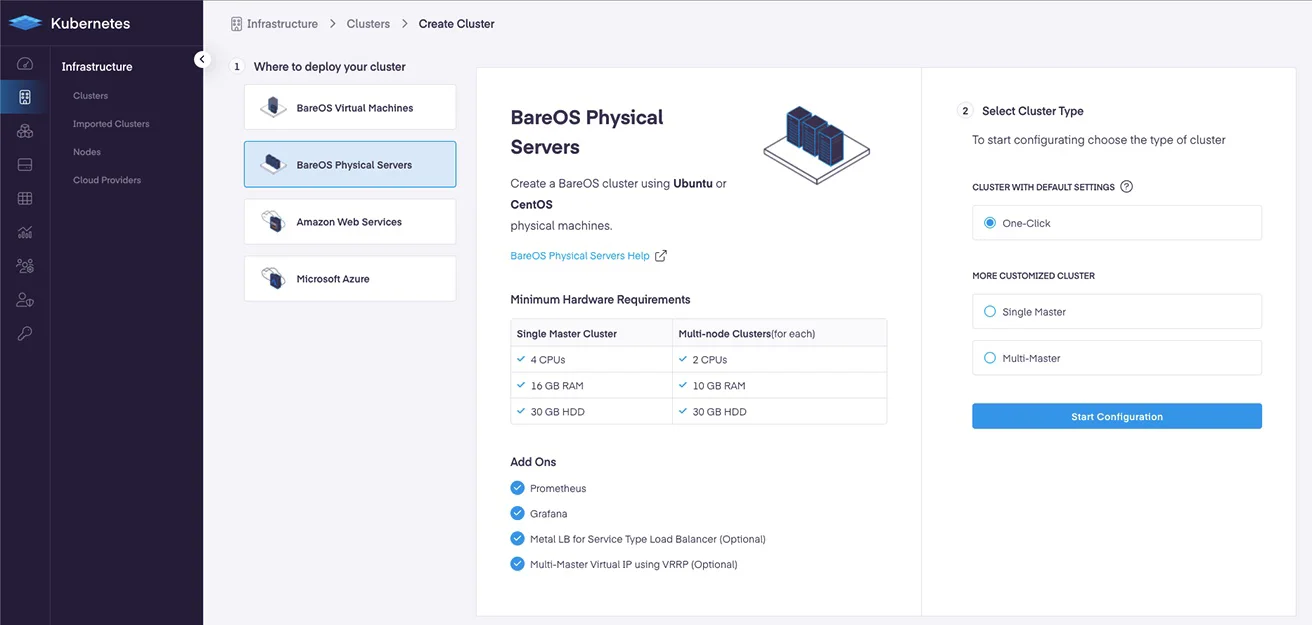
Task: Select the Multi-Master cluster type
Action: point(1117,358)
